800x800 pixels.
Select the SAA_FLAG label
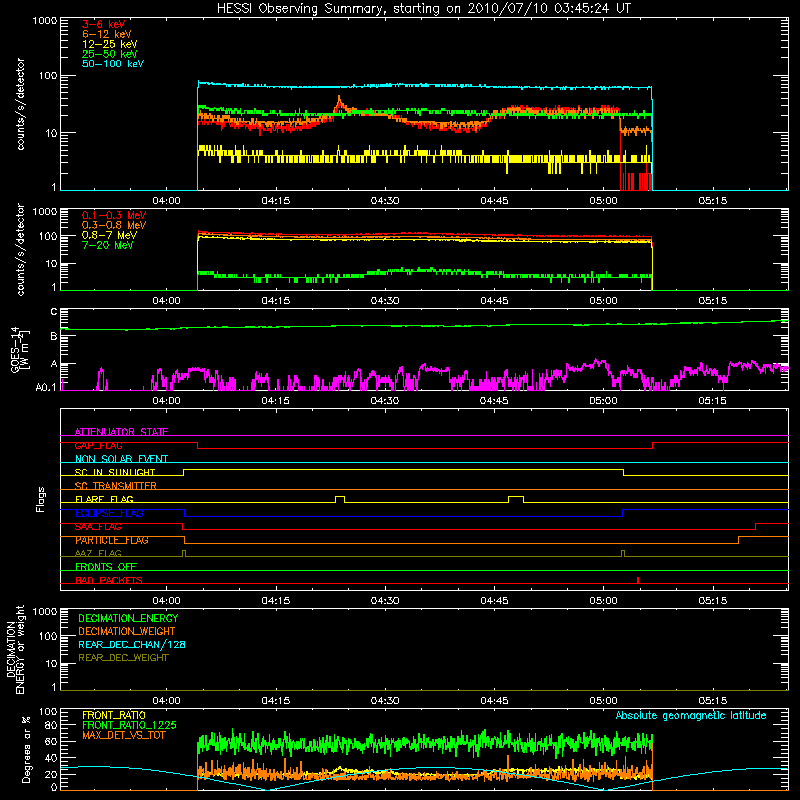(x=98, y=527)
